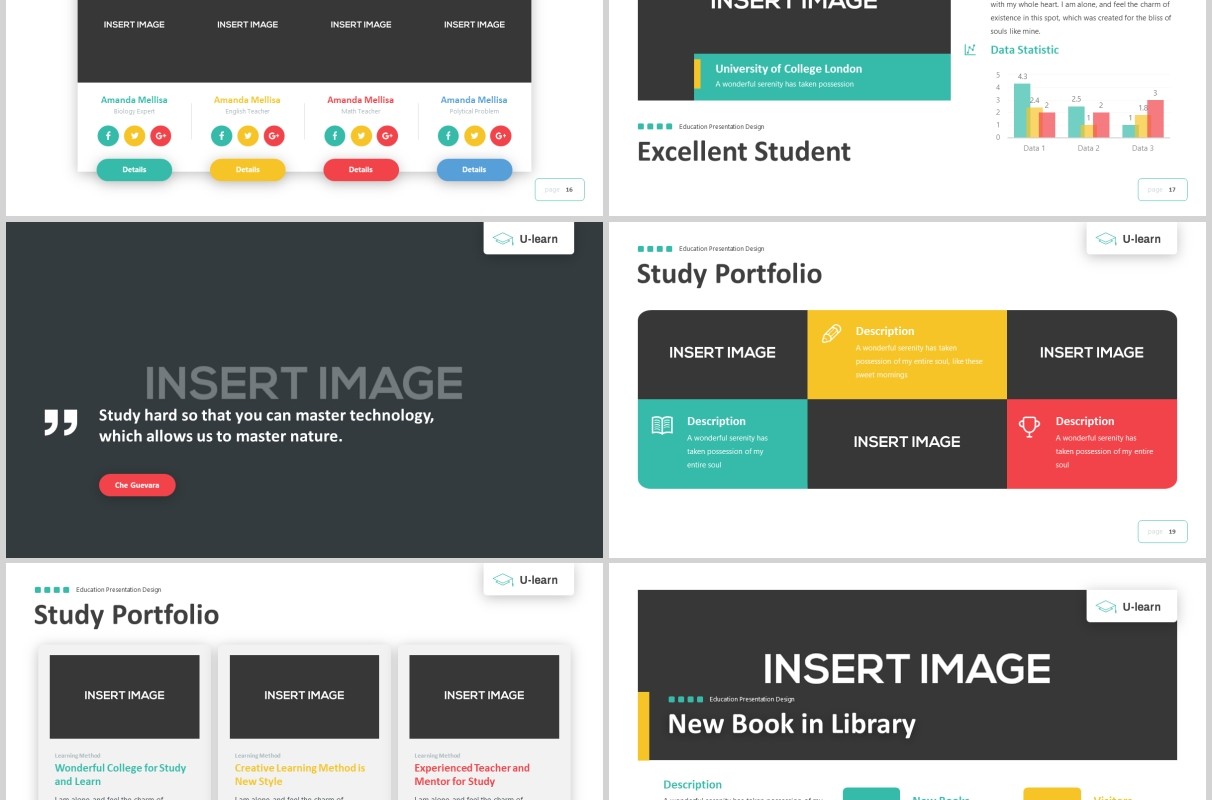Select the teal 'Description' label under New Book

[692, 785]
